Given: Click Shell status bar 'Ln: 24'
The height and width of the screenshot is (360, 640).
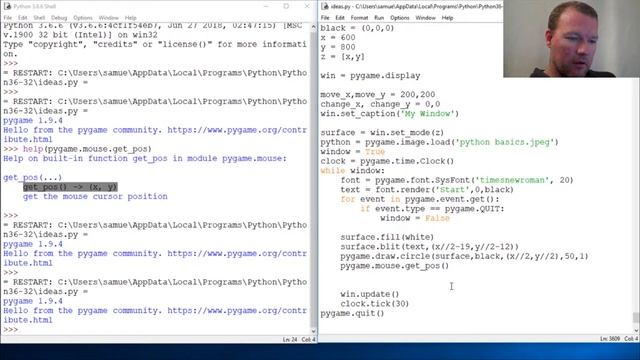Looking at the screenshot, I should [x=290, y=340].
